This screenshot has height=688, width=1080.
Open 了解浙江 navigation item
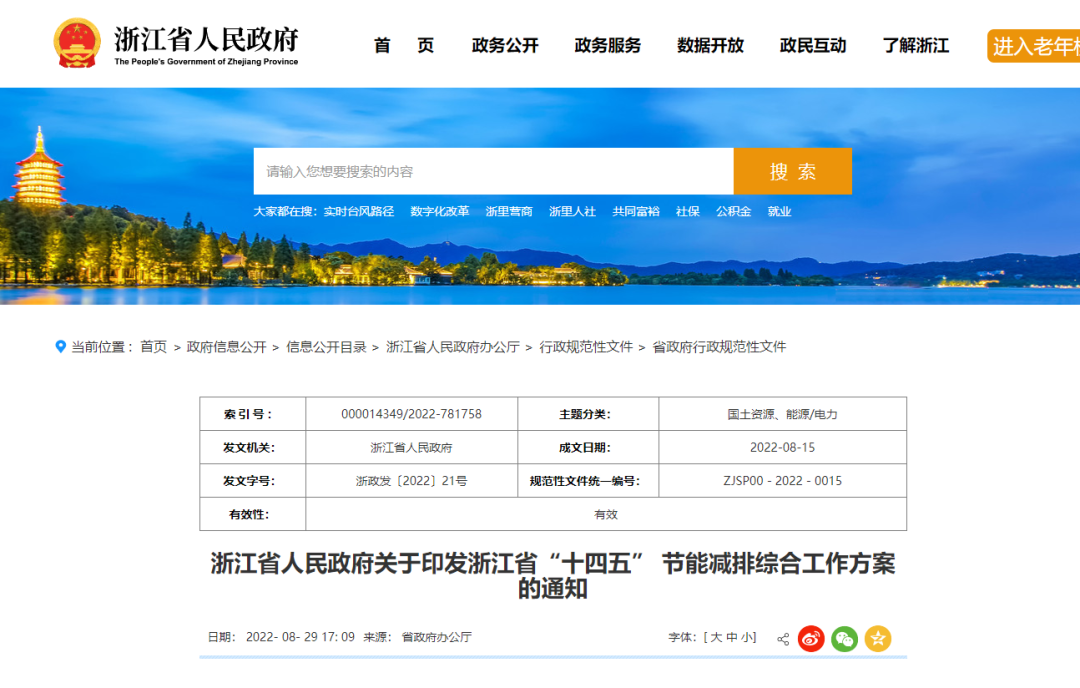916,45
